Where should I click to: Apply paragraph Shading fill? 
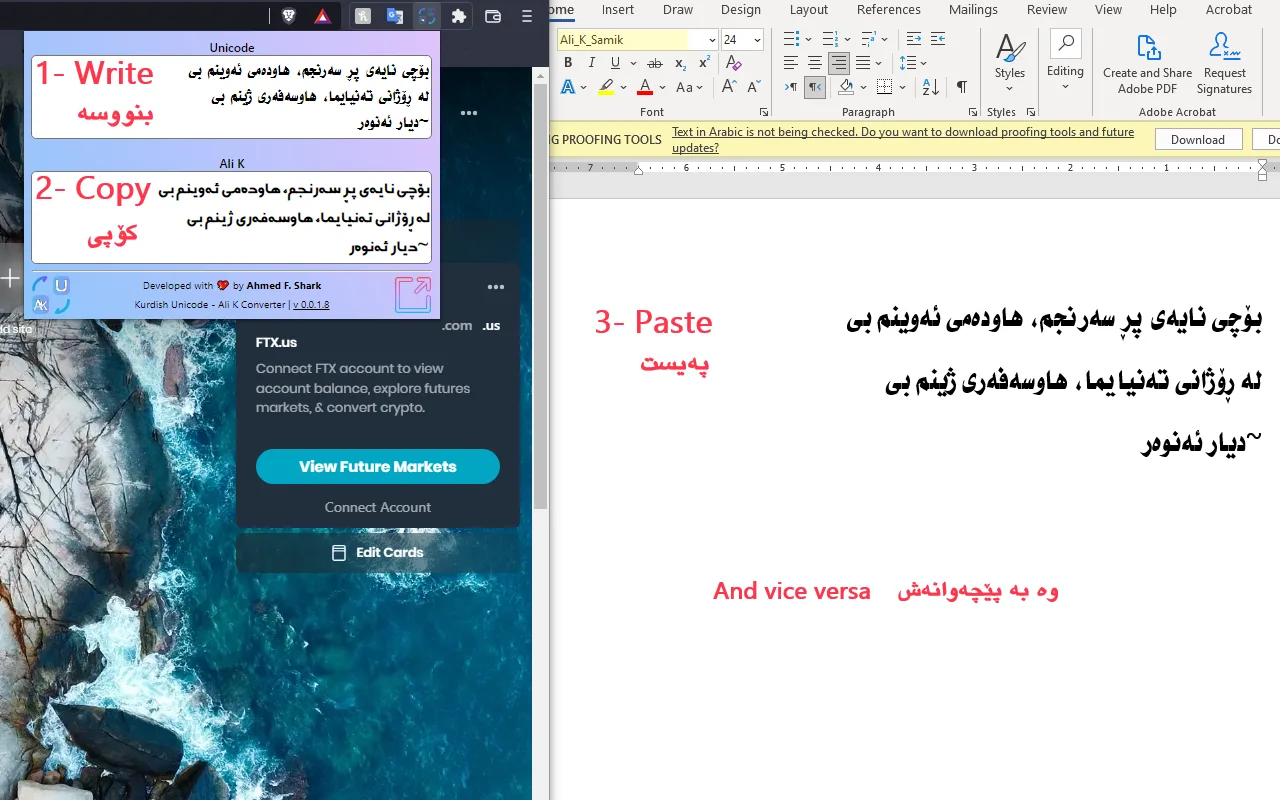point(846,87)
